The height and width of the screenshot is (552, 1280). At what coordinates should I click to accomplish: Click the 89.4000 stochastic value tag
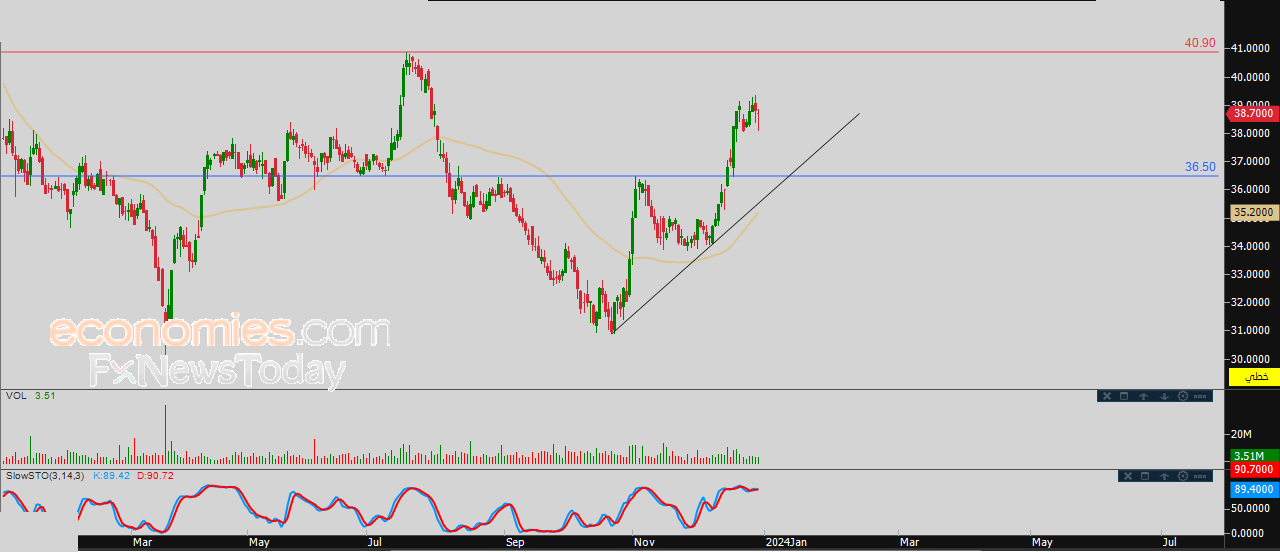point(1254,489)
